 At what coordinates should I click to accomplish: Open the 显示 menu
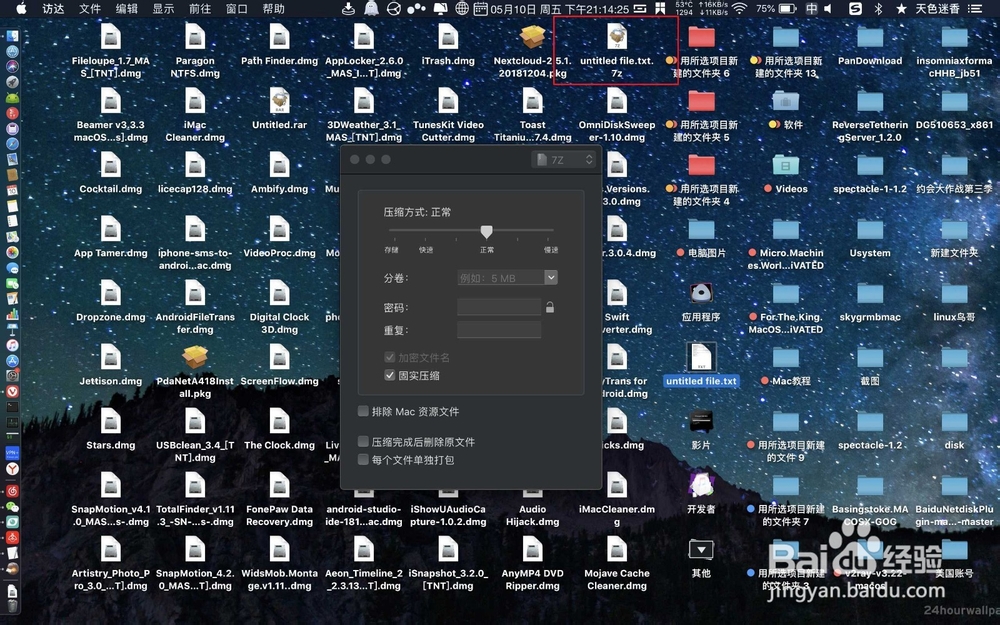coord(163,8)
